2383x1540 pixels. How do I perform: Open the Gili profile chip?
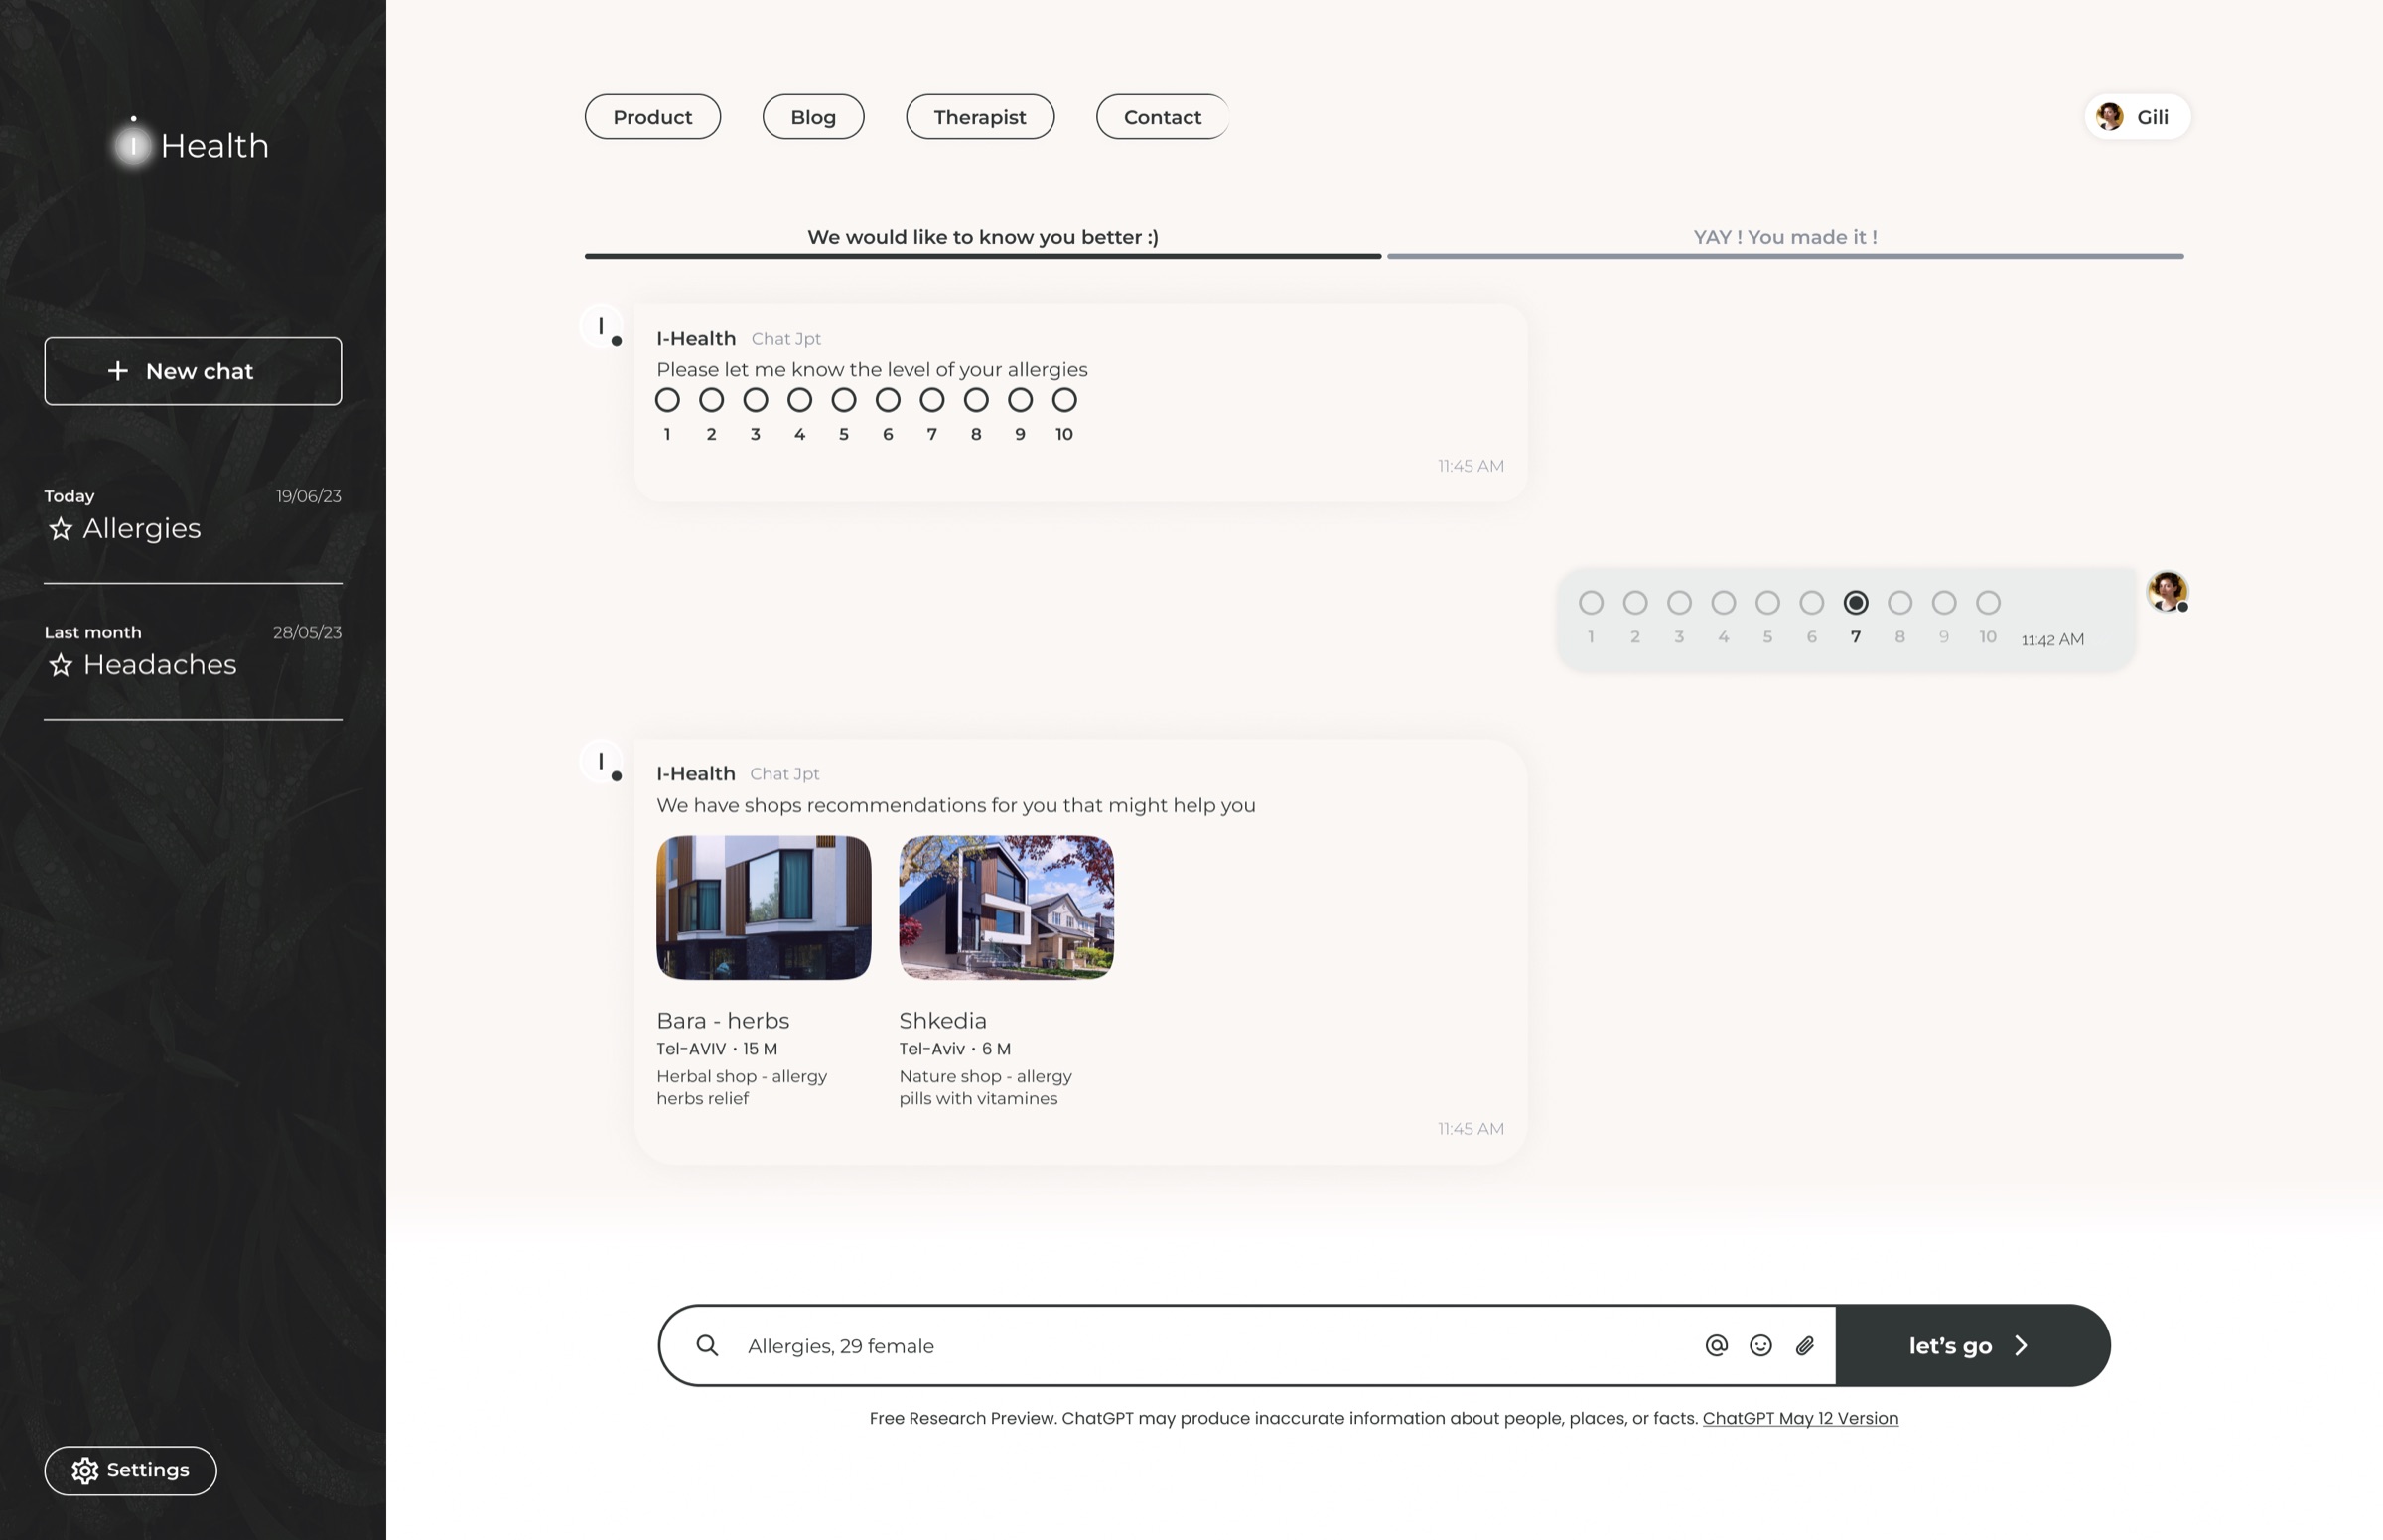(2137, 117)
